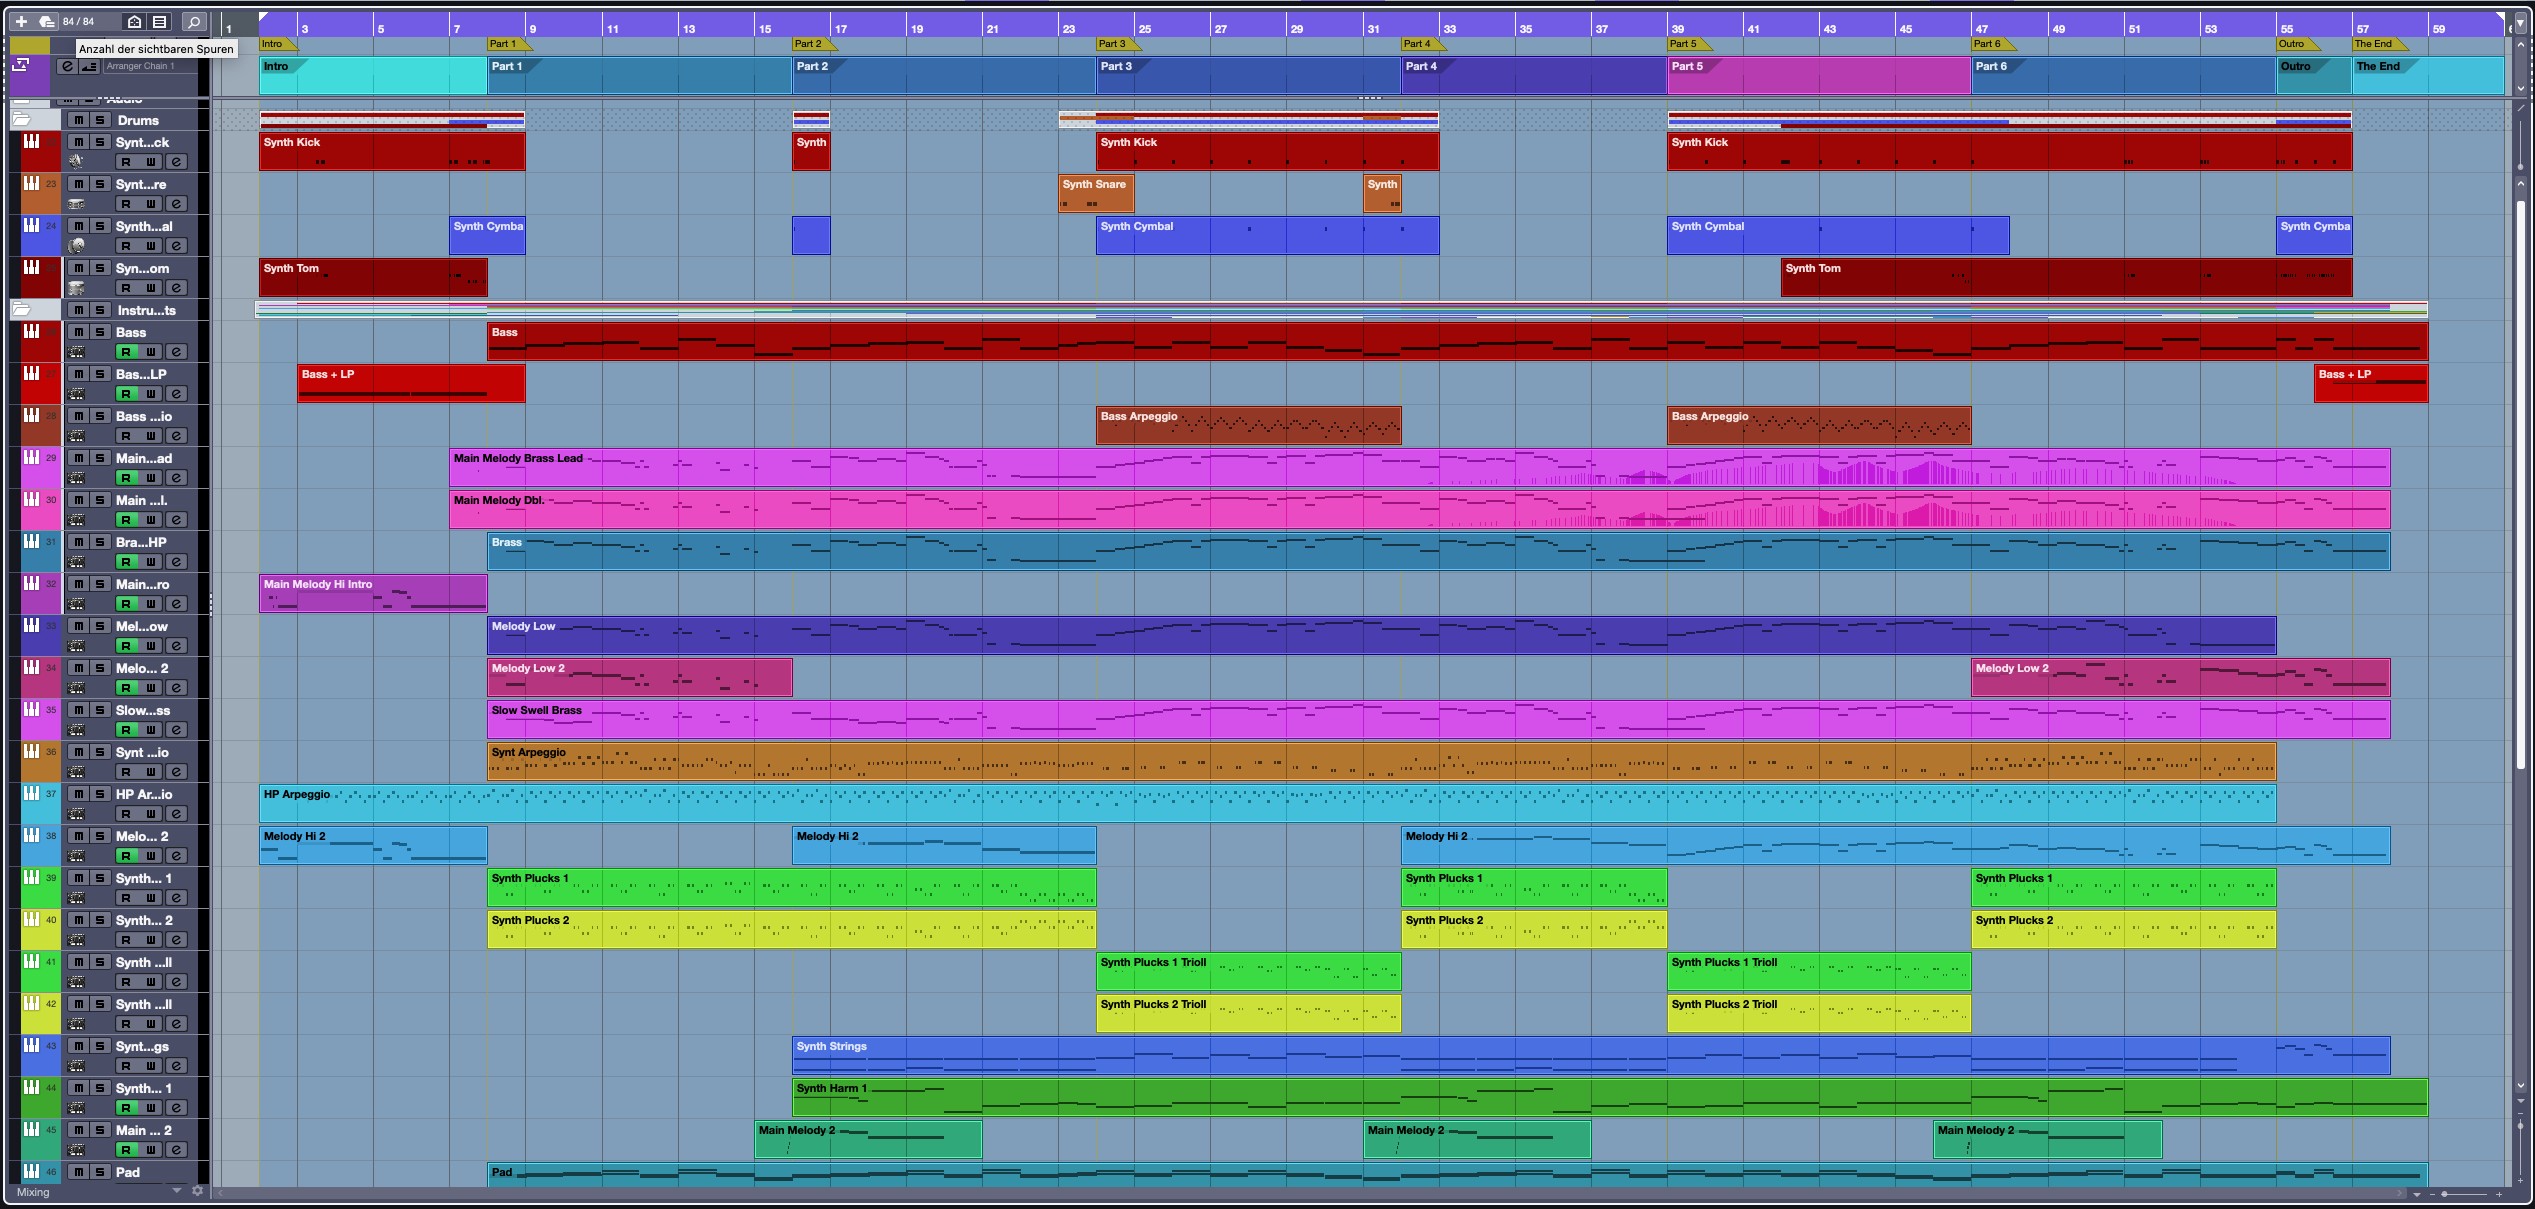This screenshot has width=2535, height=1209.
Task: Open track visibility agents icon
Action: (135, 21)
